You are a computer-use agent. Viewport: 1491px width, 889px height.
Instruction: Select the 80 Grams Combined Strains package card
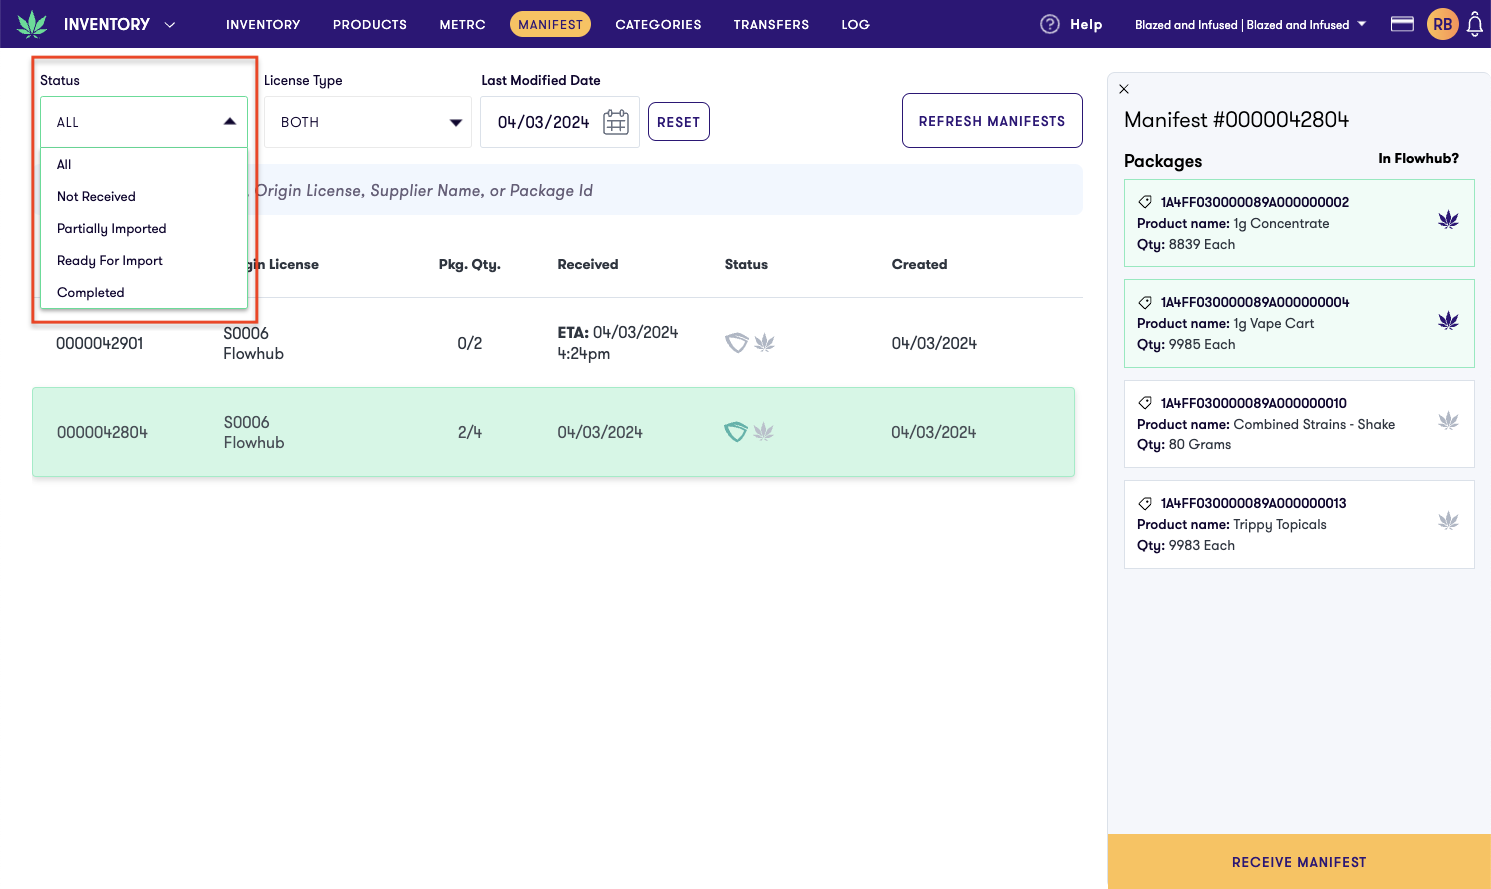tap(1299, 424)
